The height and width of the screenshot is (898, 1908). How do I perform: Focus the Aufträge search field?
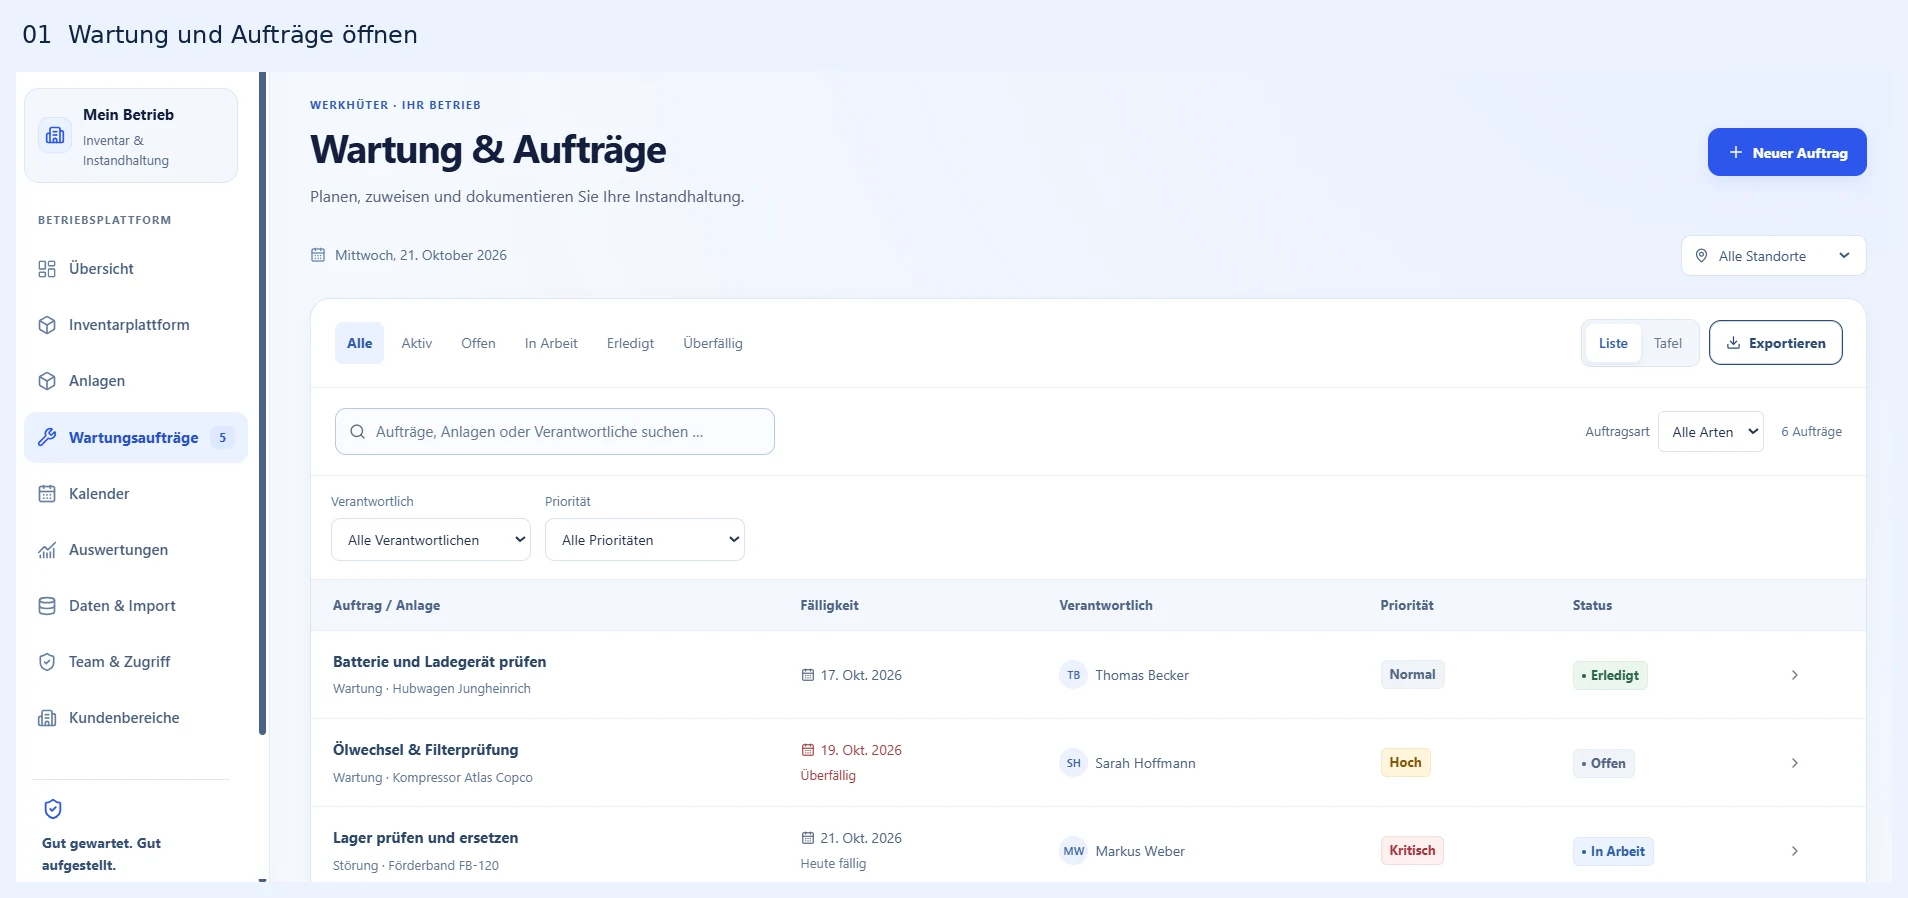pos(555,432)
